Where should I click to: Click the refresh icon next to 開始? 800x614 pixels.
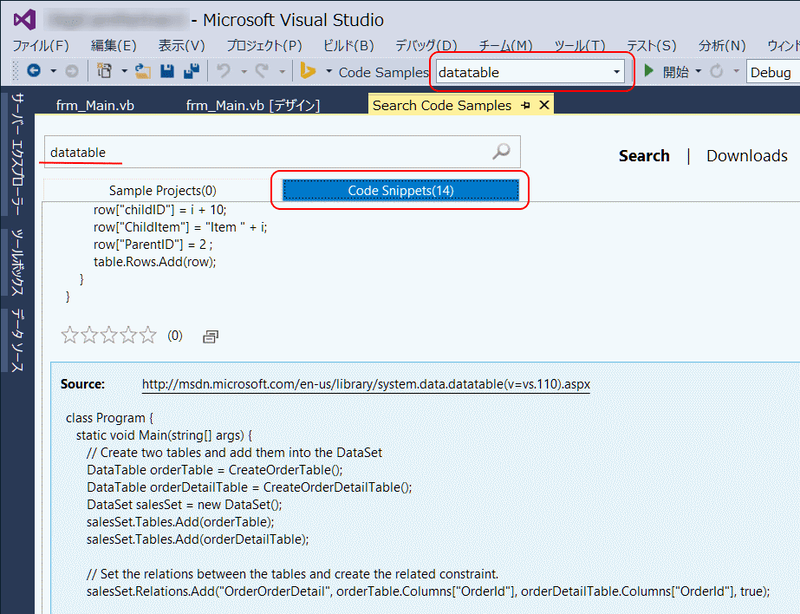coord(717,71)
